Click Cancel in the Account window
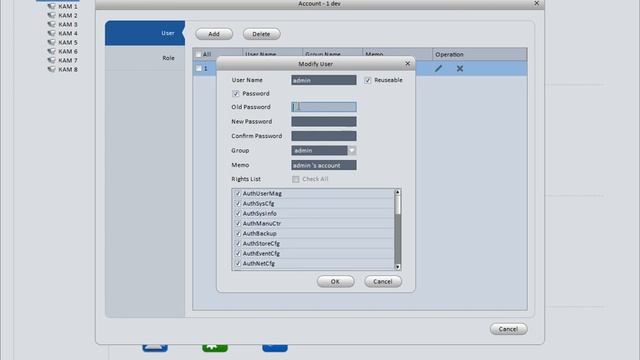Image resolution: width=640 pixels, height=360 pixels. (x=509, y=329)
